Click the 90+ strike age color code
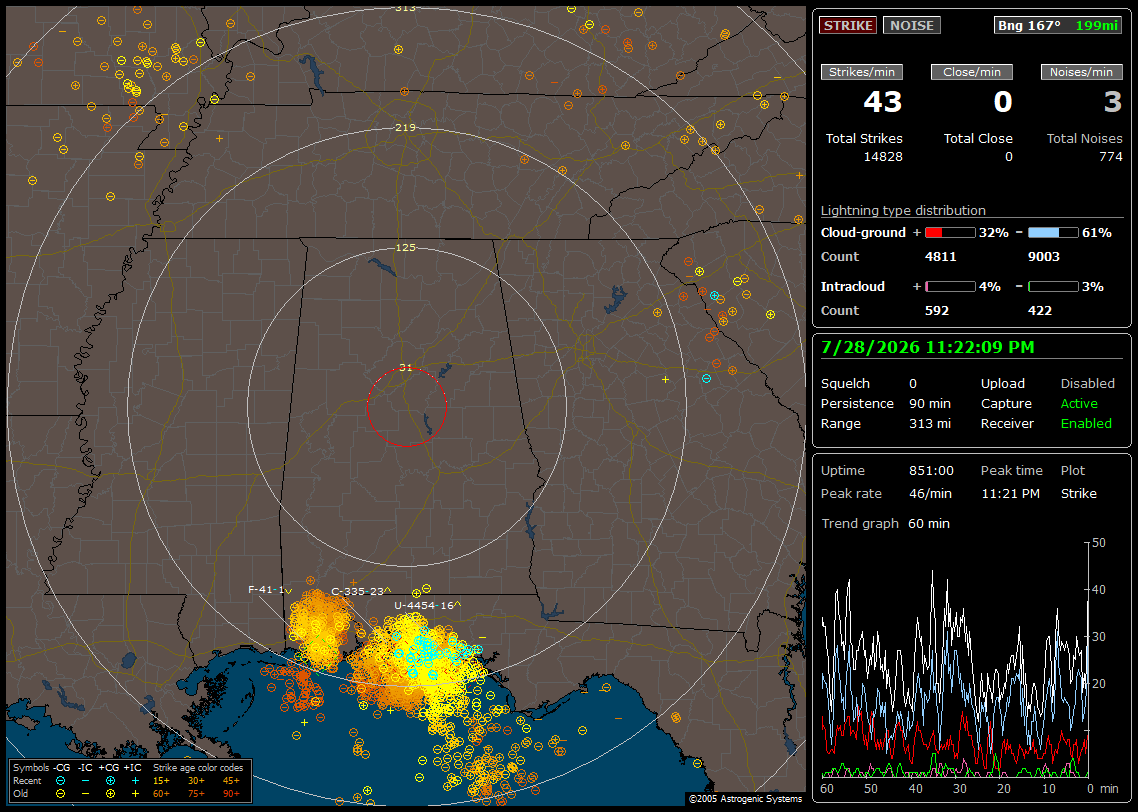Viewport: 1138px width, 812px height. (x=231, y=793)
